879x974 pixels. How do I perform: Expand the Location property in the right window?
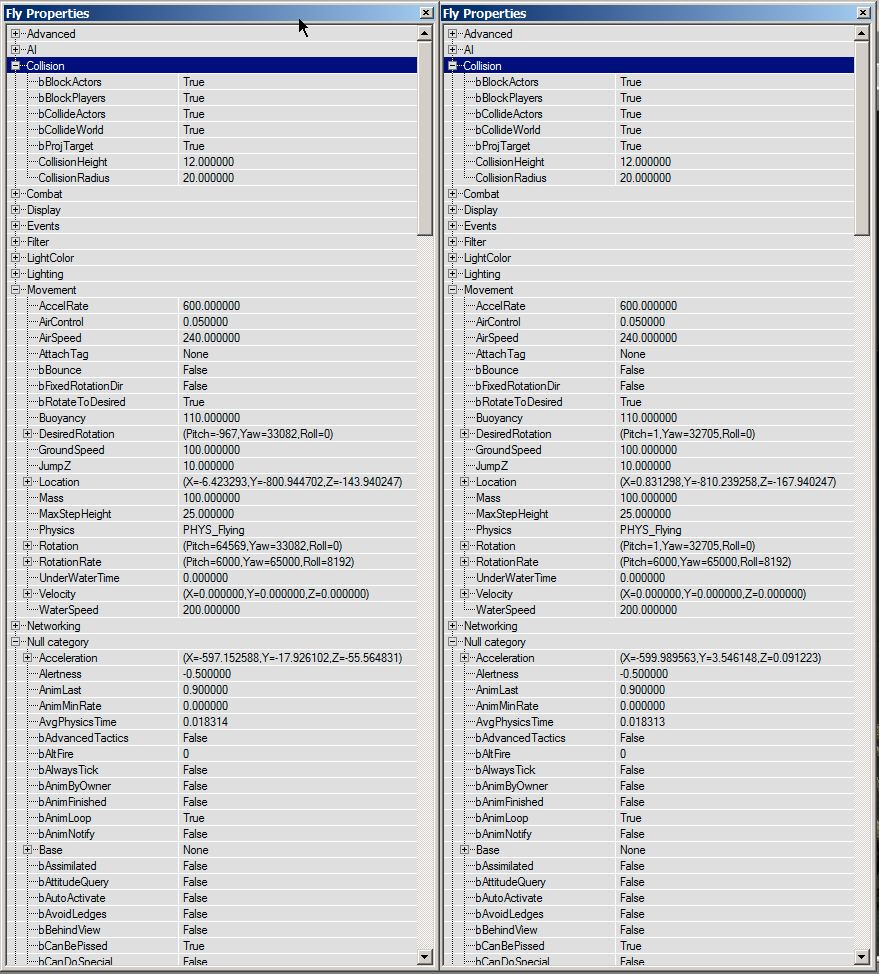(466, 482)
